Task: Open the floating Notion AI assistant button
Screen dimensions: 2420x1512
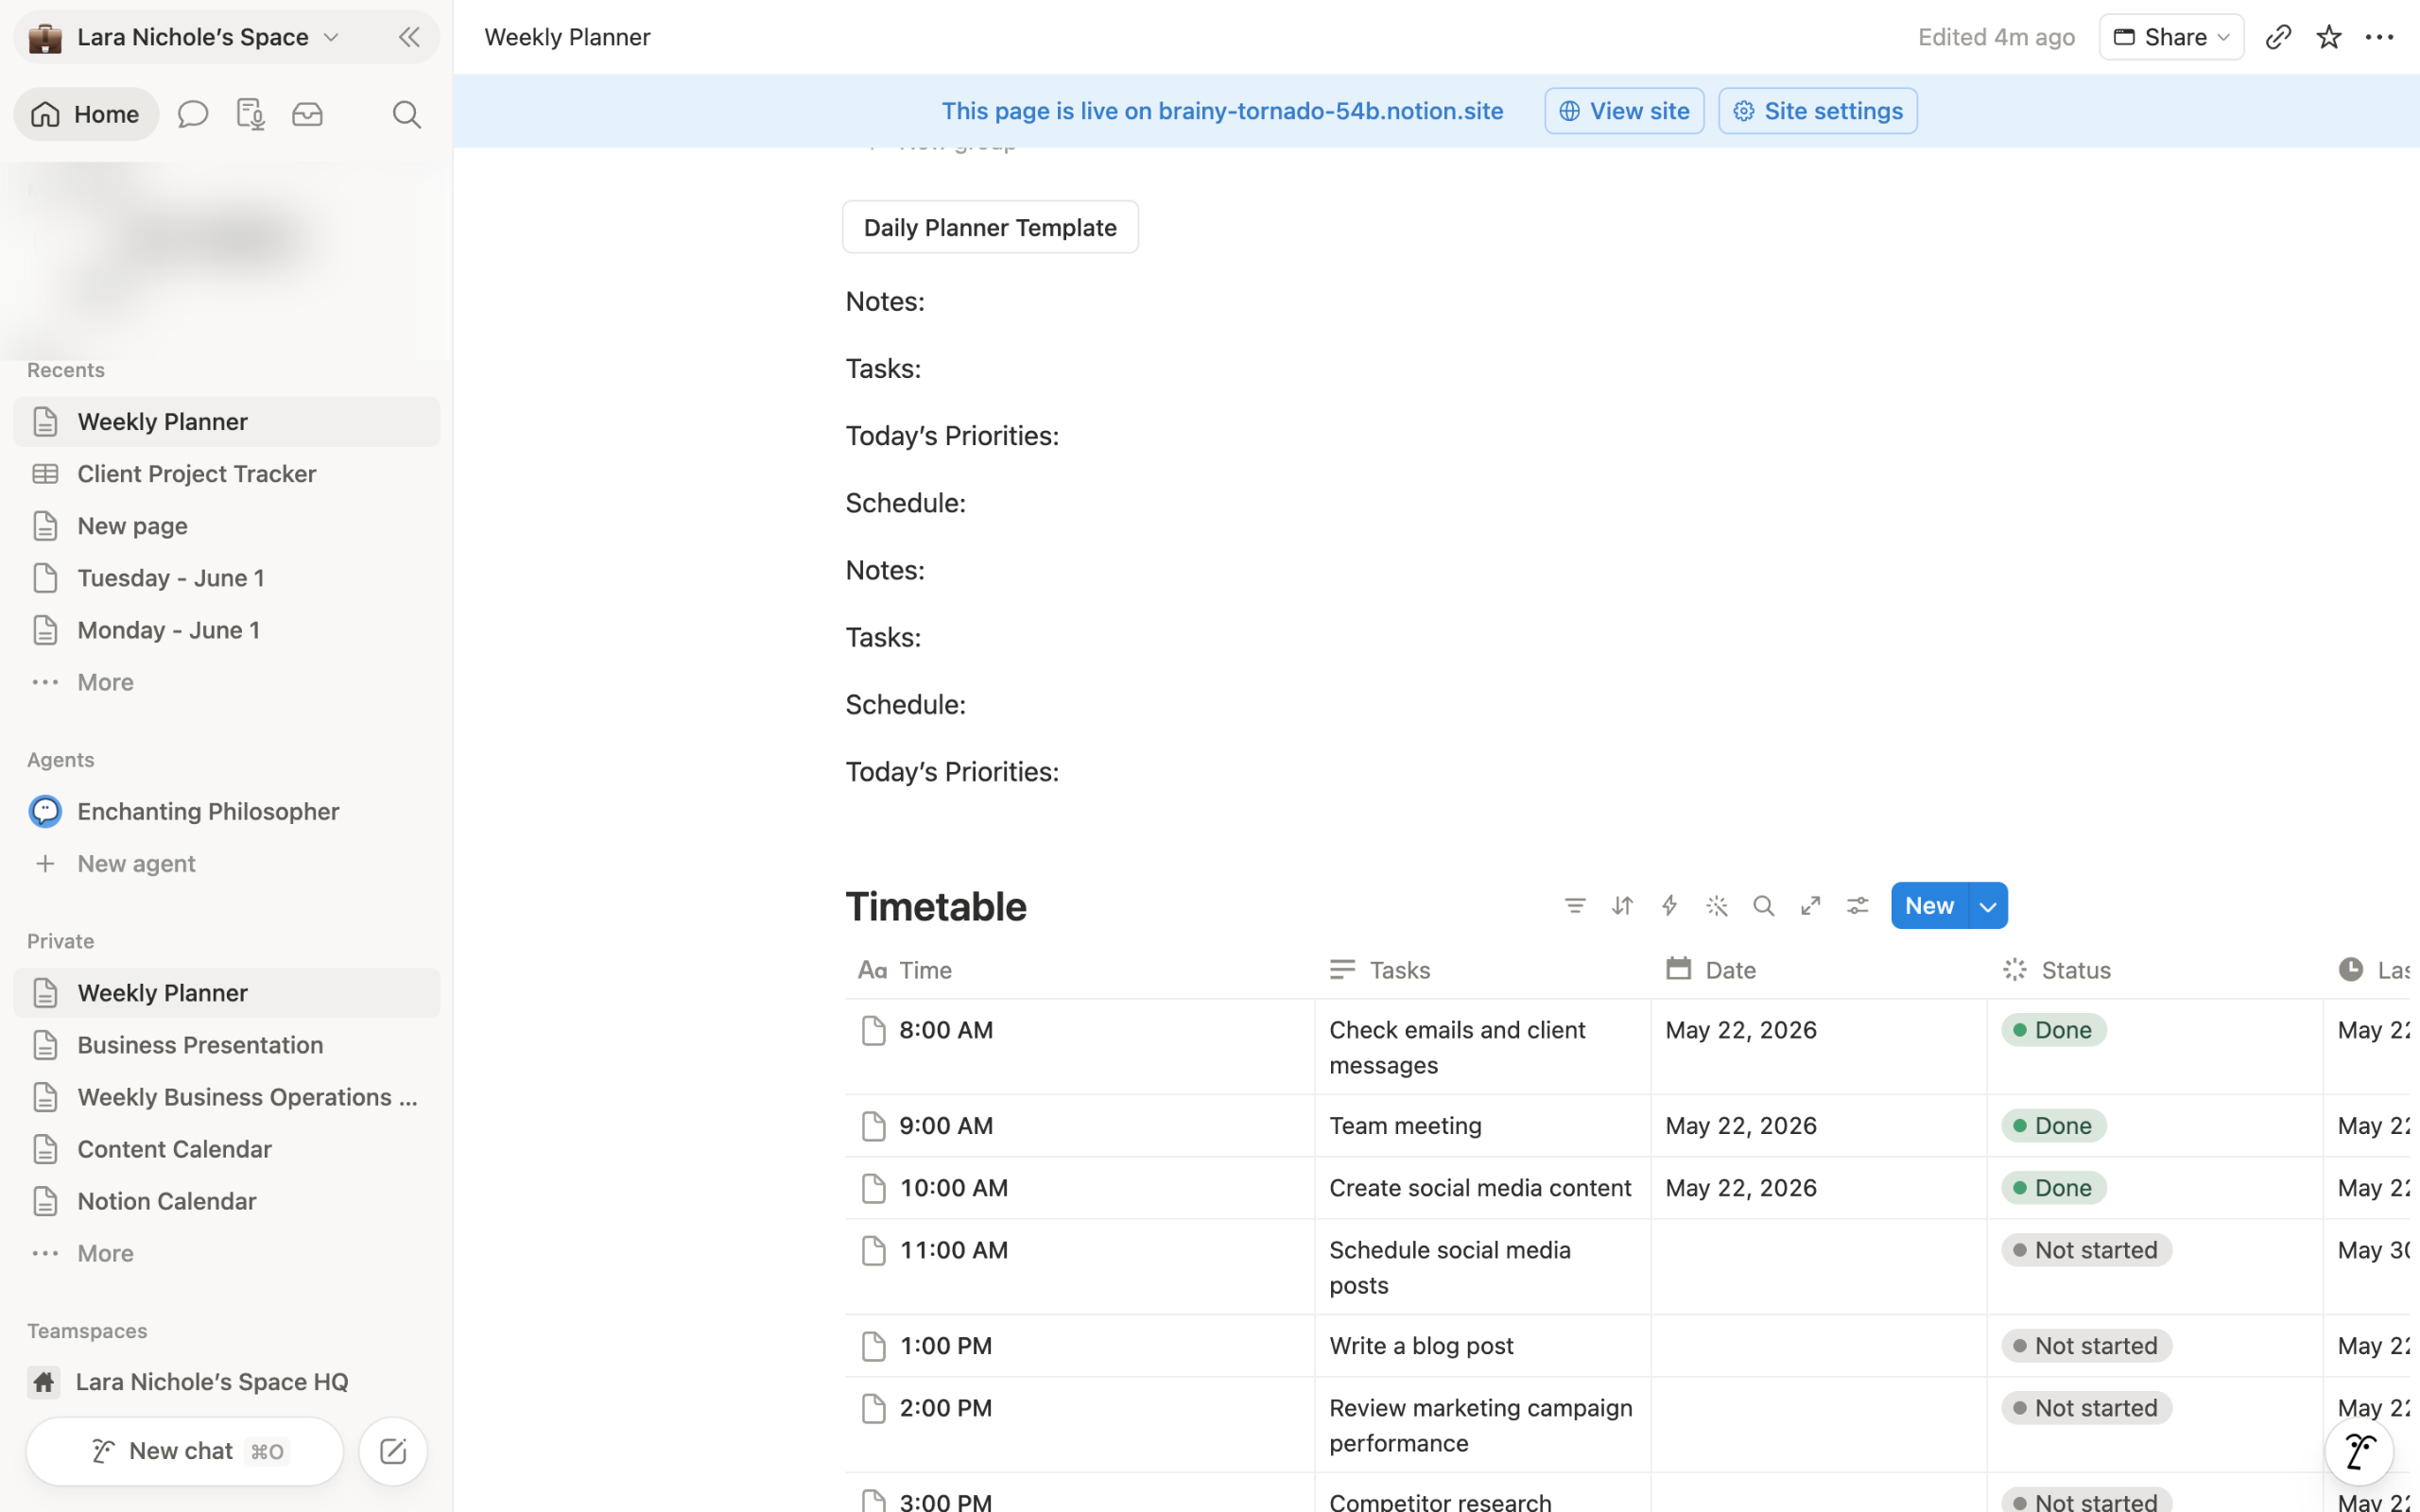Action: click(2359, 1451)
